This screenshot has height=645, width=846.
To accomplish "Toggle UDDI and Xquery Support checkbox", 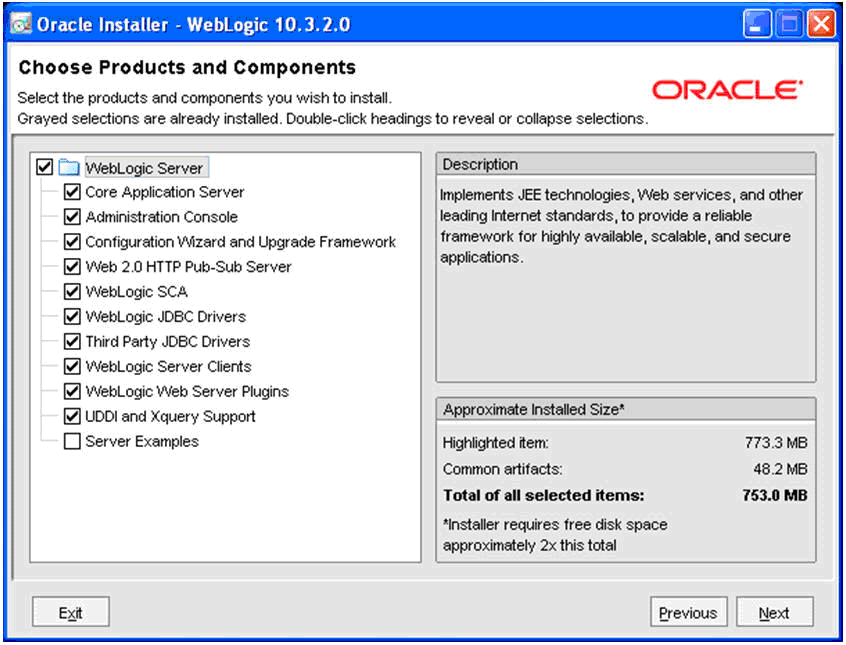I will point(72,416).
